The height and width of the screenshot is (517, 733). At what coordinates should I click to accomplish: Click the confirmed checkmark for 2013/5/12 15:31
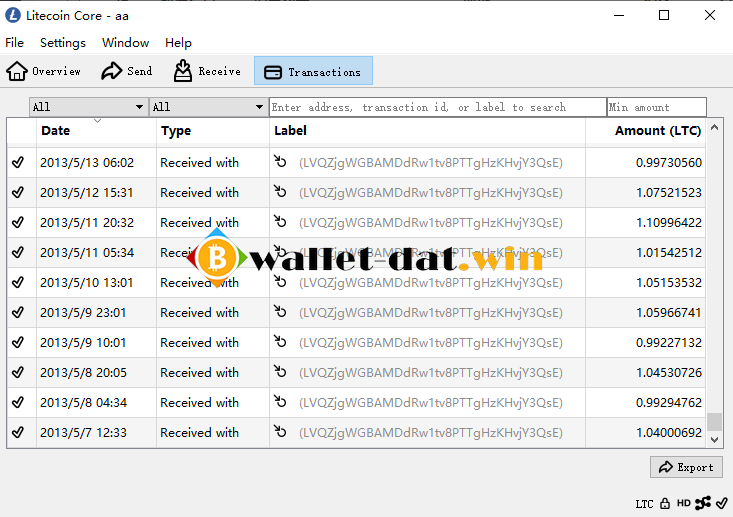pos(18,192)
